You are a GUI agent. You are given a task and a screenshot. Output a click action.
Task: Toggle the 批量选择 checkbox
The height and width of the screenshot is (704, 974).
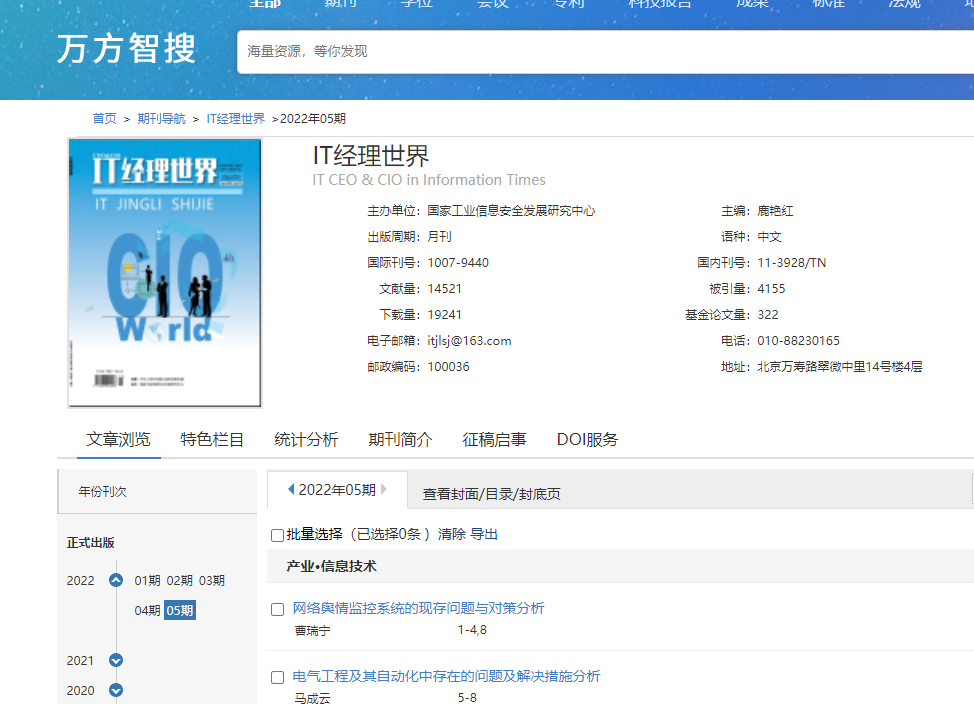coord(278,535)
